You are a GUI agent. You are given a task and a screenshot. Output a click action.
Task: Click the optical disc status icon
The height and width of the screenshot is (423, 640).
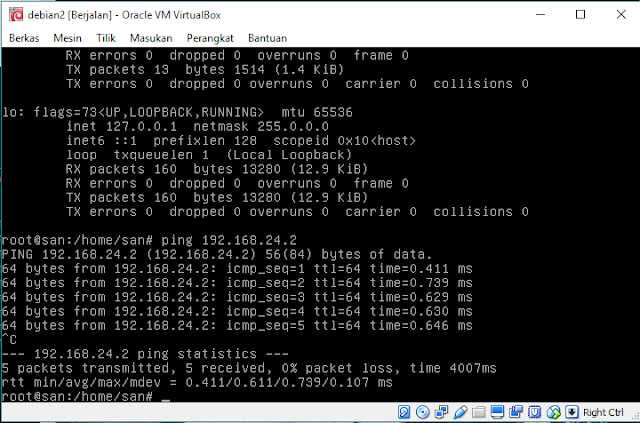pos(422,412)
